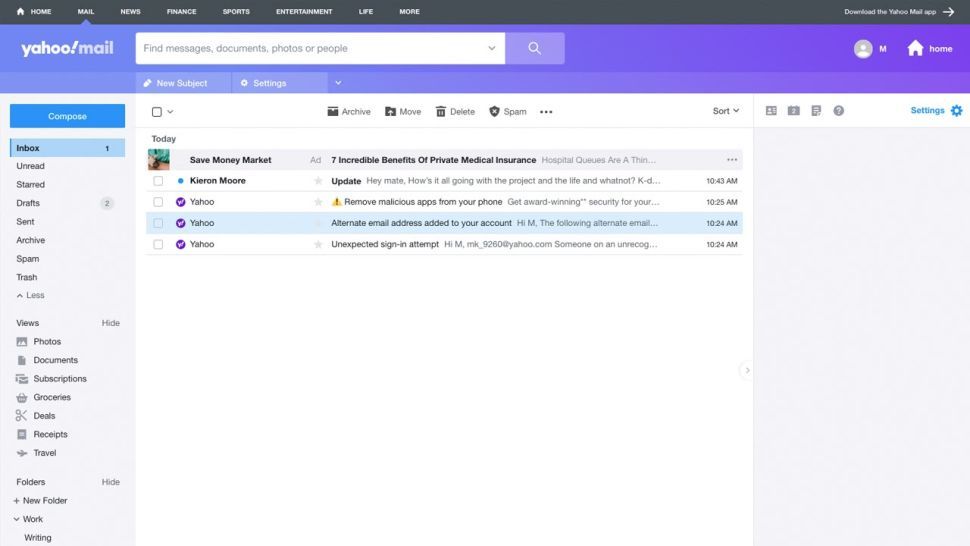Click the Delete trash icon
970x546 pixels.
pos(440,111)
